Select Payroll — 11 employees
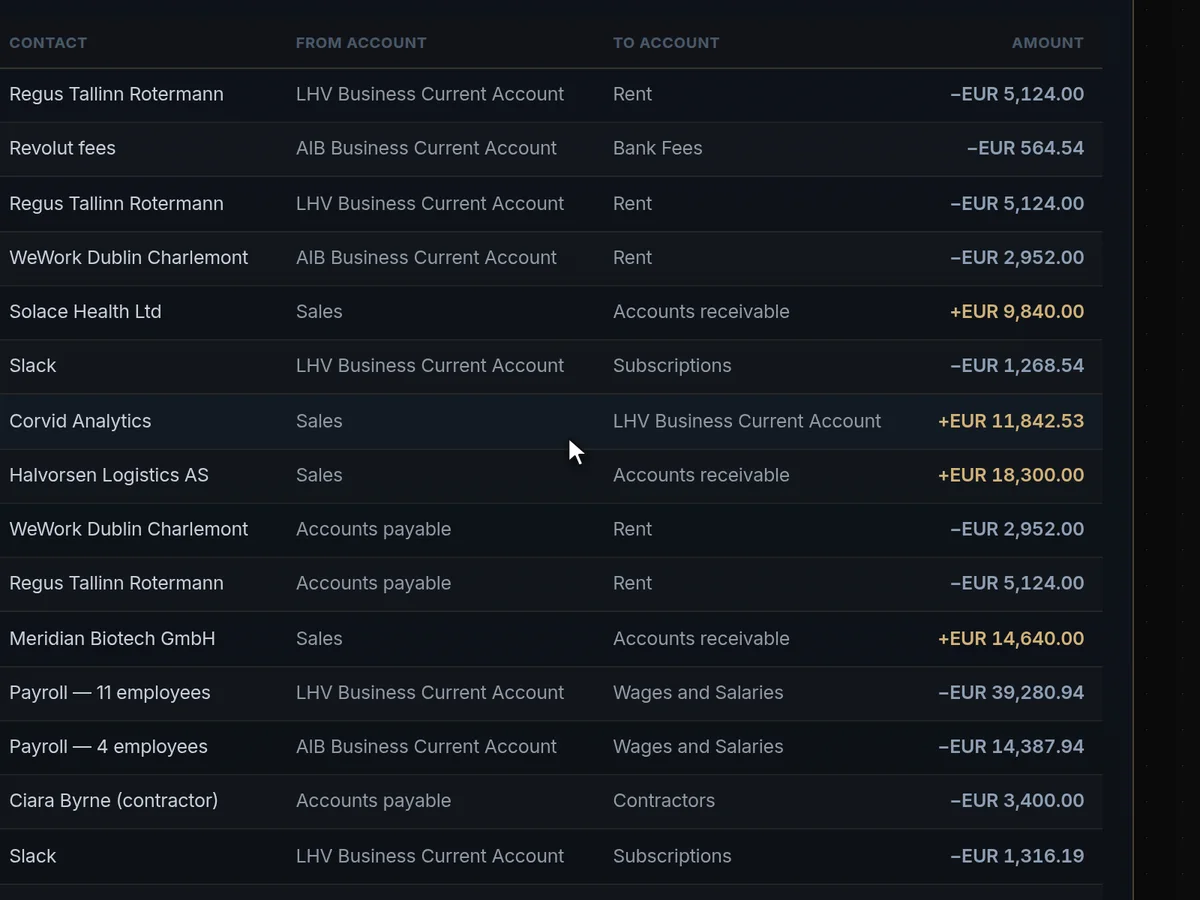The height and width of the screenshot is (900, 1200). (110, 692)
